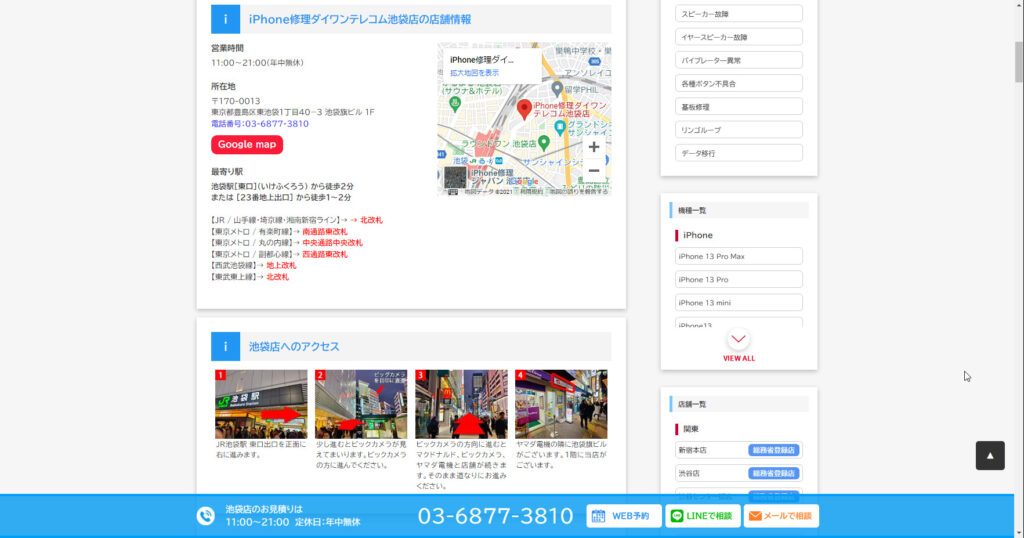Click the map keyboard shortcuts icon
Screen dimensions: 1024x538
(453, 192)
